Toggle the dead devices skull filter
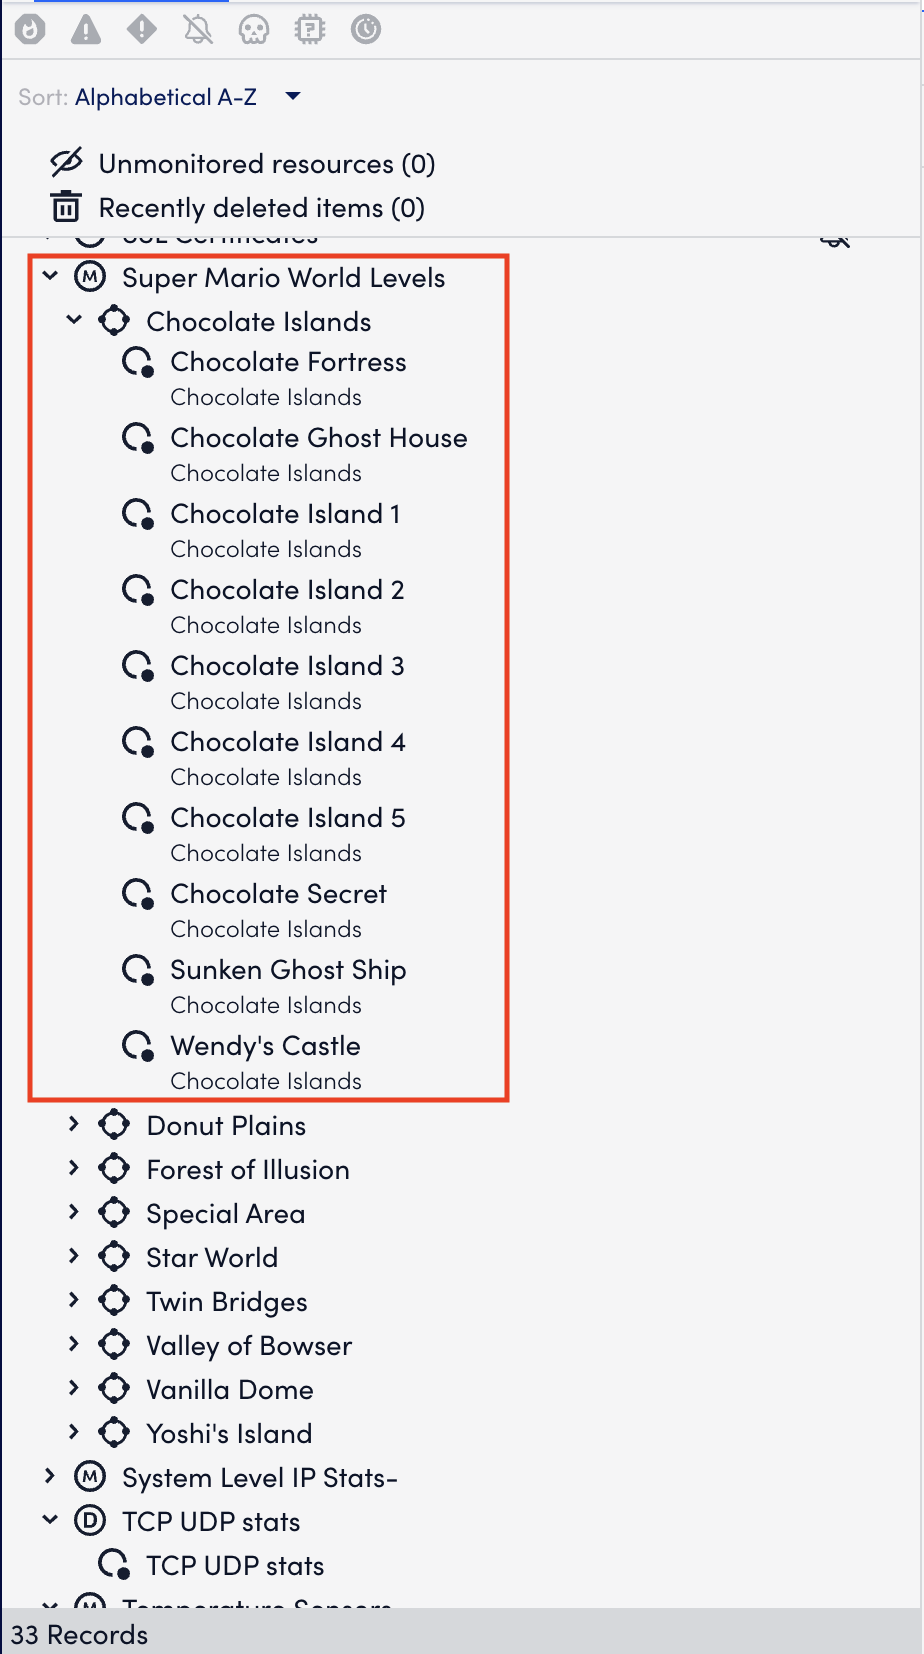 coord(254,30)
